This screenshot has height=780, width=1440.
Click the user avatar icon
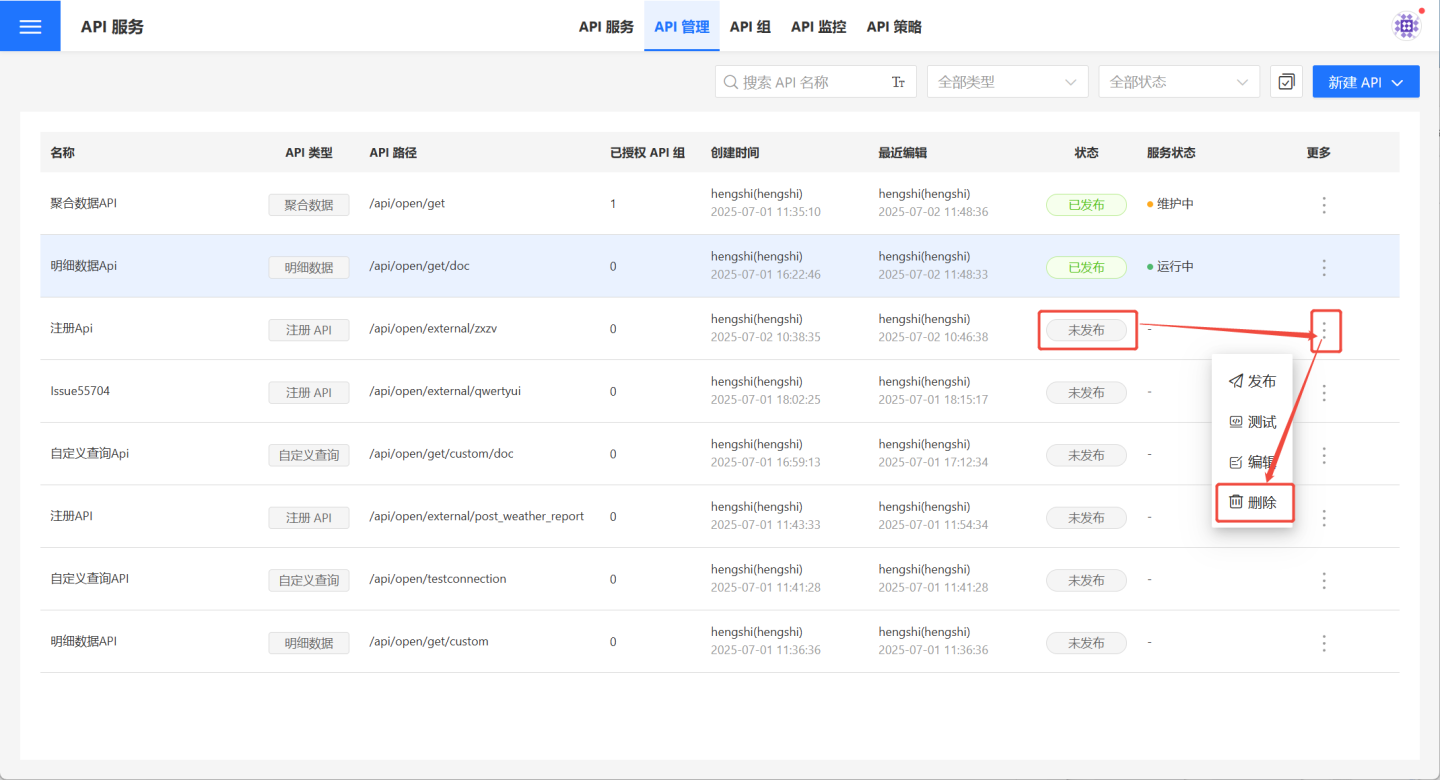[x=1407, y=26]
